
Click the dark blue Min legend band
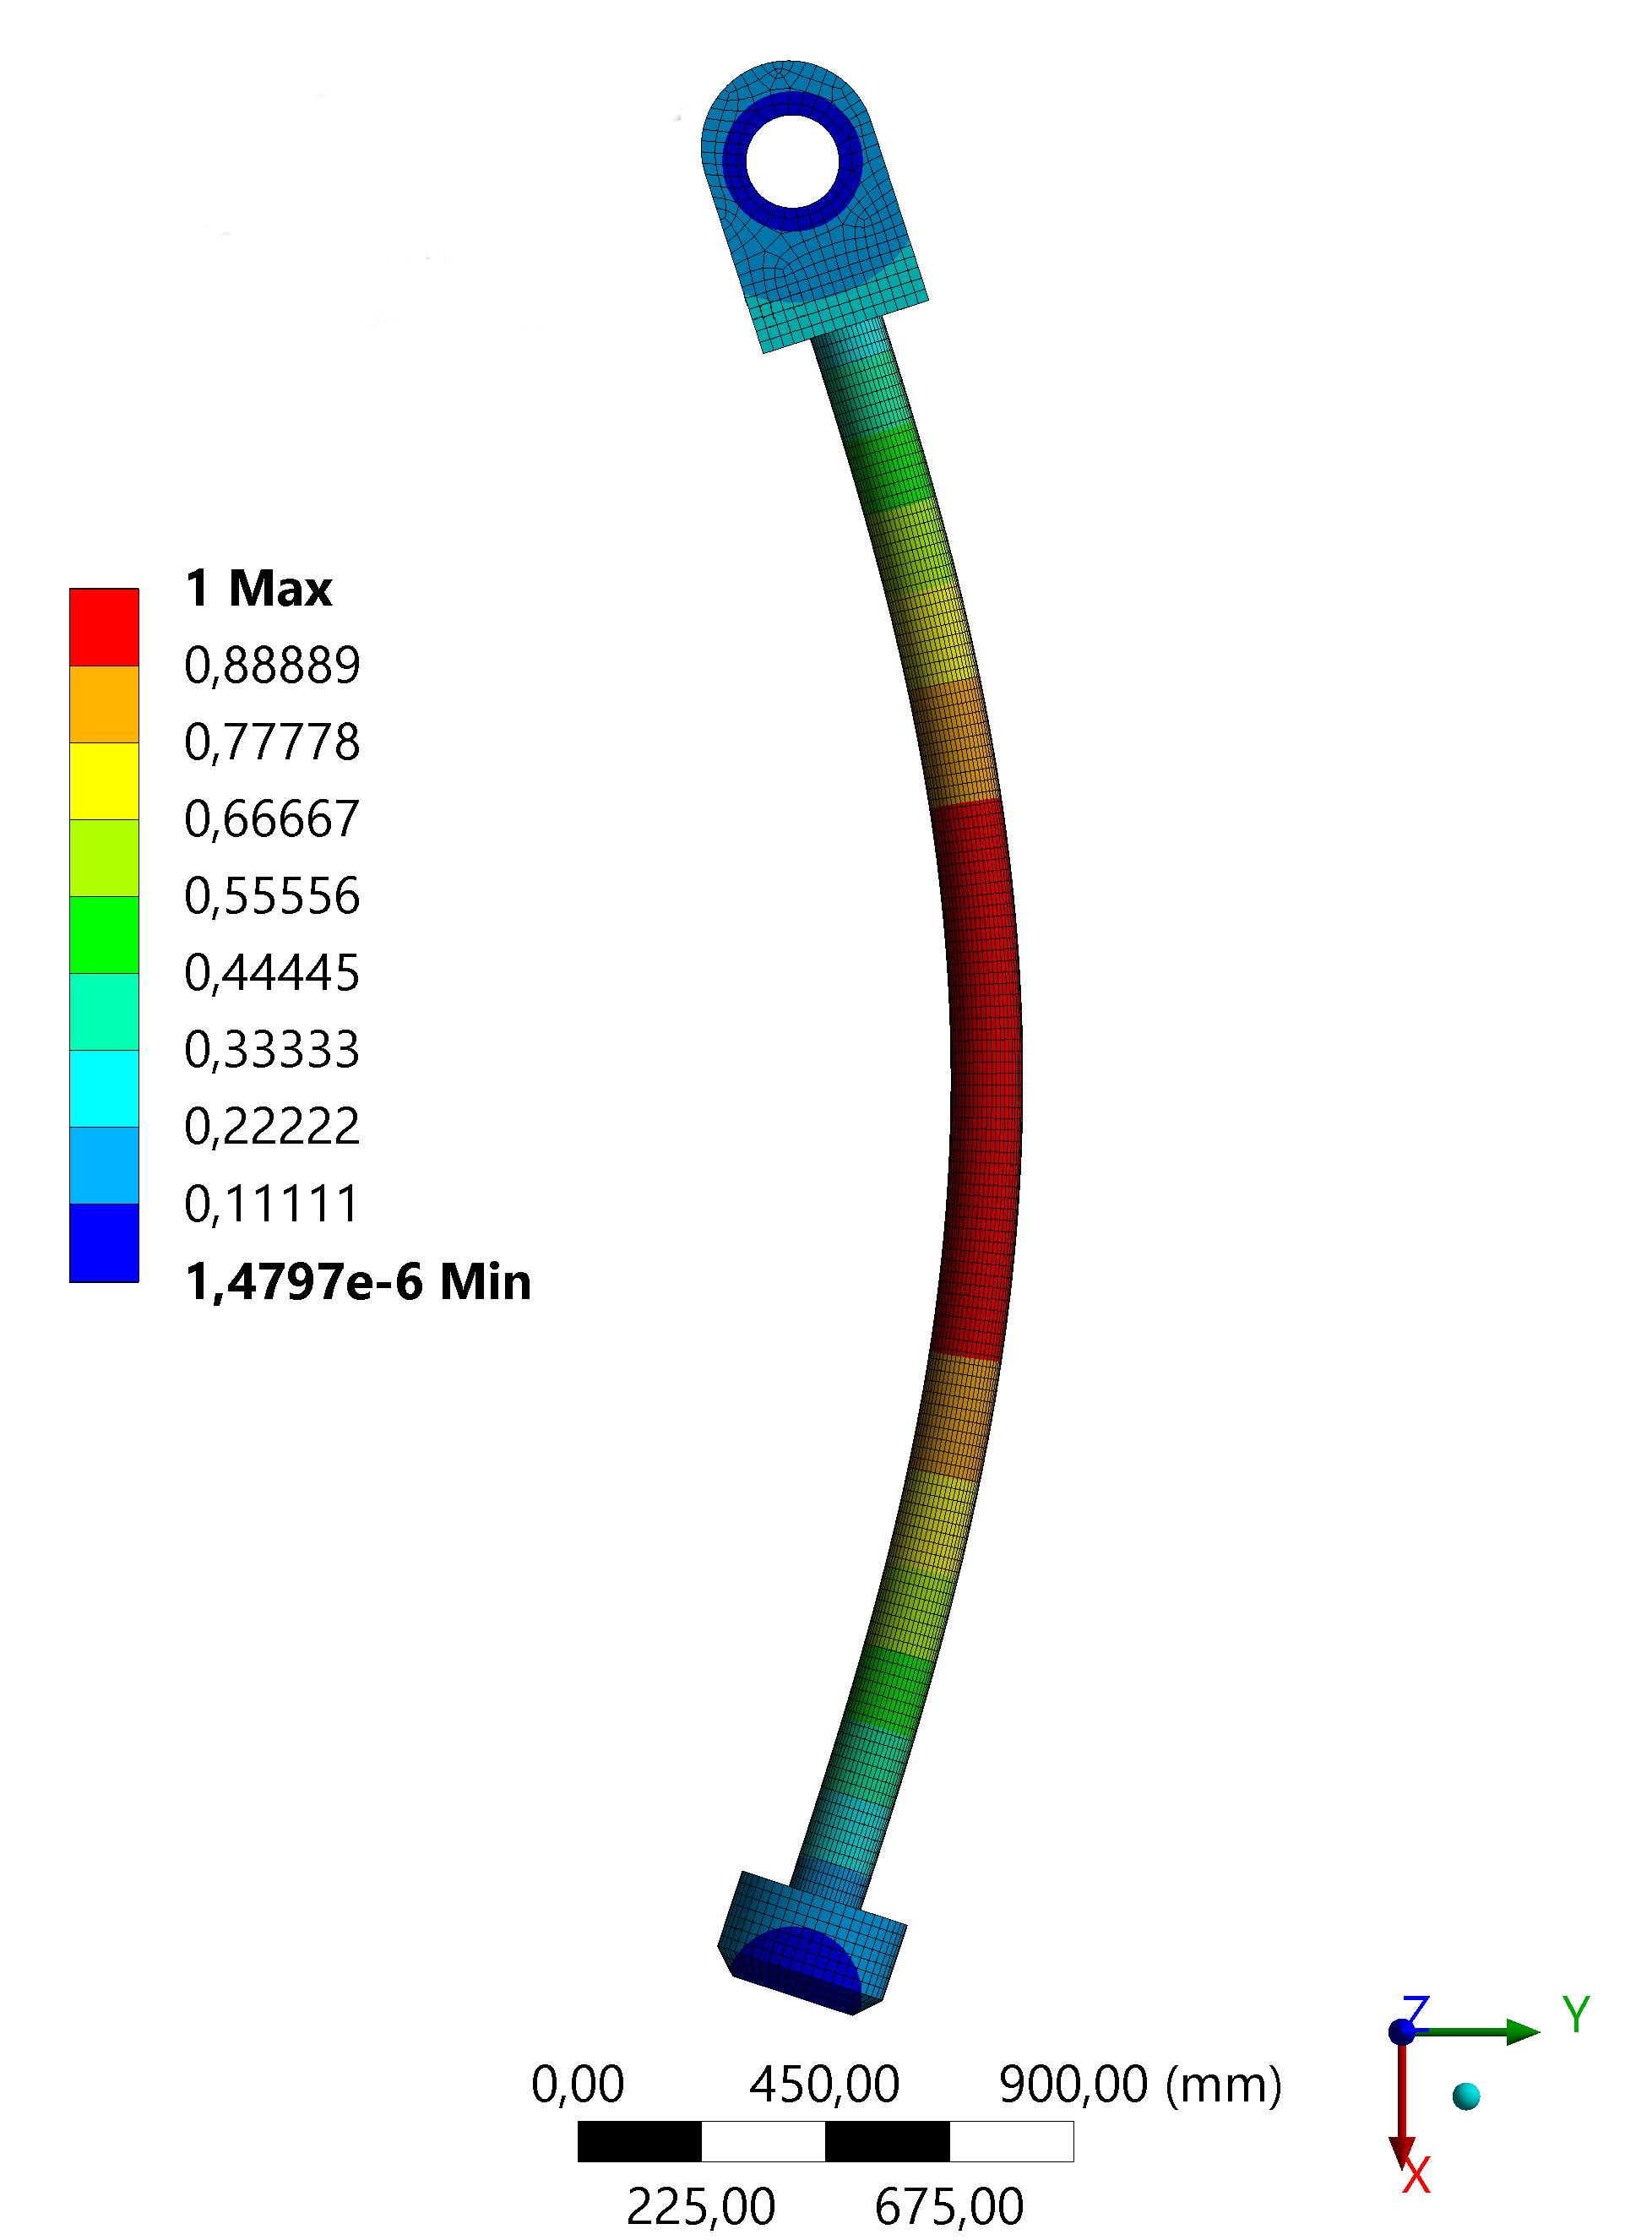pyautogui.click(x=103, y=1243)
